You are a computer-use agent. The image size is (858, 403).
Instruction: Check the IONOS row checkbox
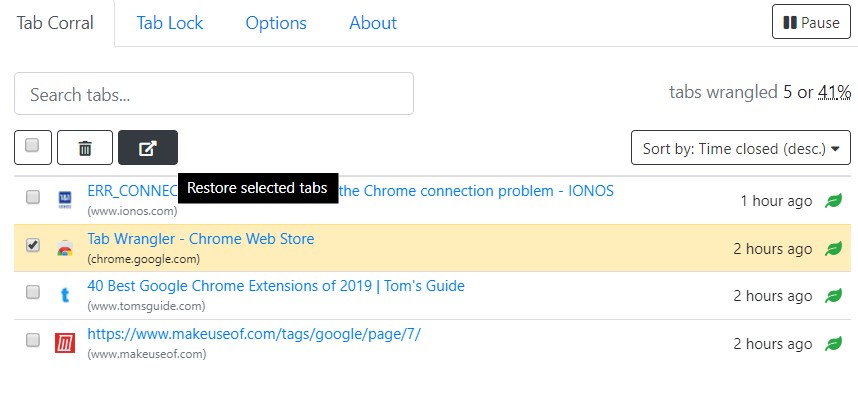(33, 197)
